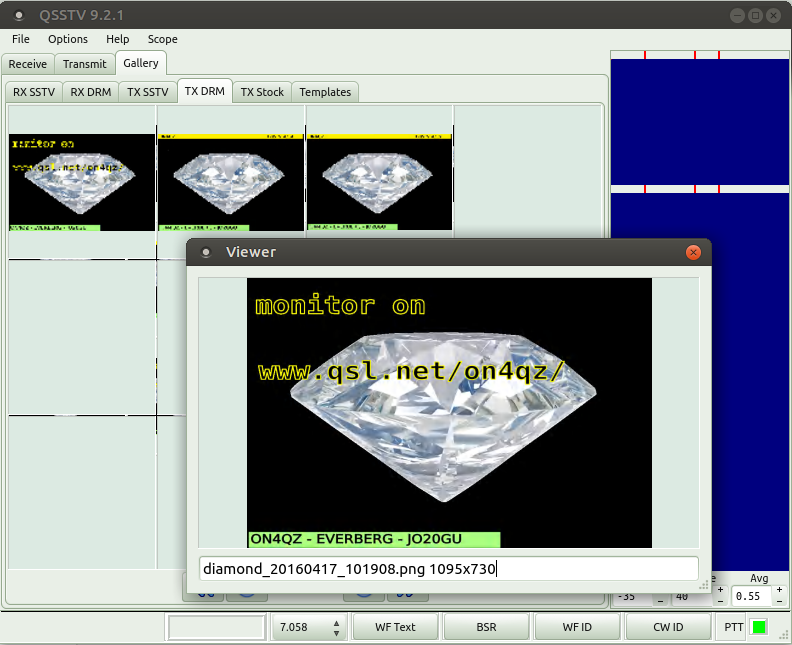Click the diamond_20160417_101908.png filename field
The height and width of the screenshot is (645, 792).
(x=449, y=569)
